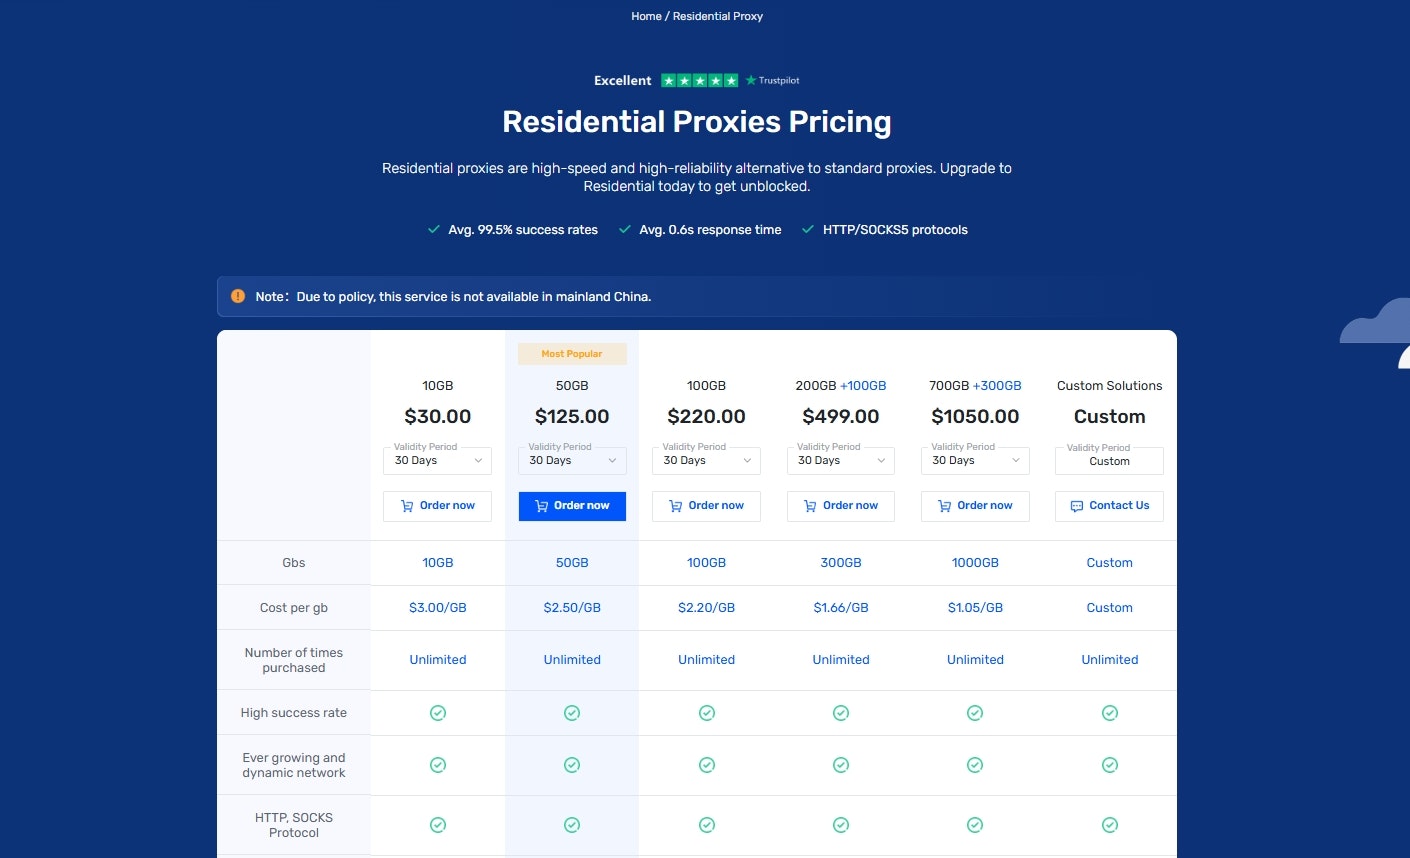Click the High success rate checkmark for 50GB
Screen dimensions: 1410x858
[572, 713]
